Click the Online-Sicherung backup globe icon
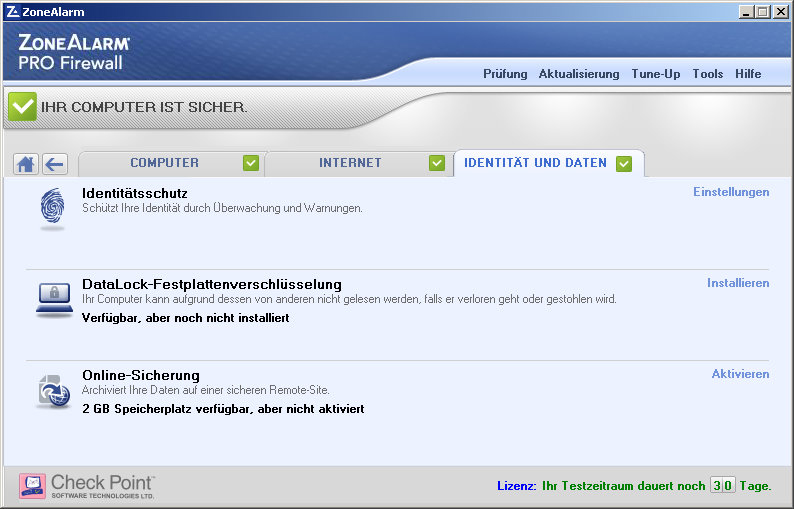Screen dimensions: 794x509 54,391
